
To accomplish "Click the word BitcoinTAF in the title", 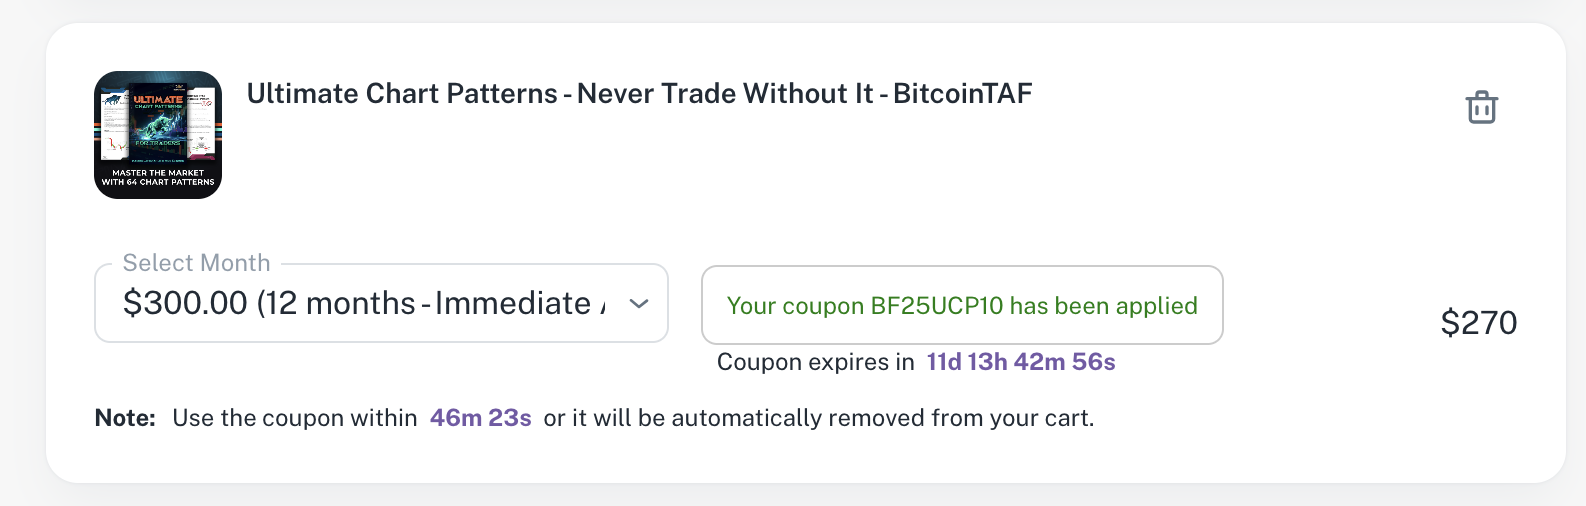I will [962, 94].
